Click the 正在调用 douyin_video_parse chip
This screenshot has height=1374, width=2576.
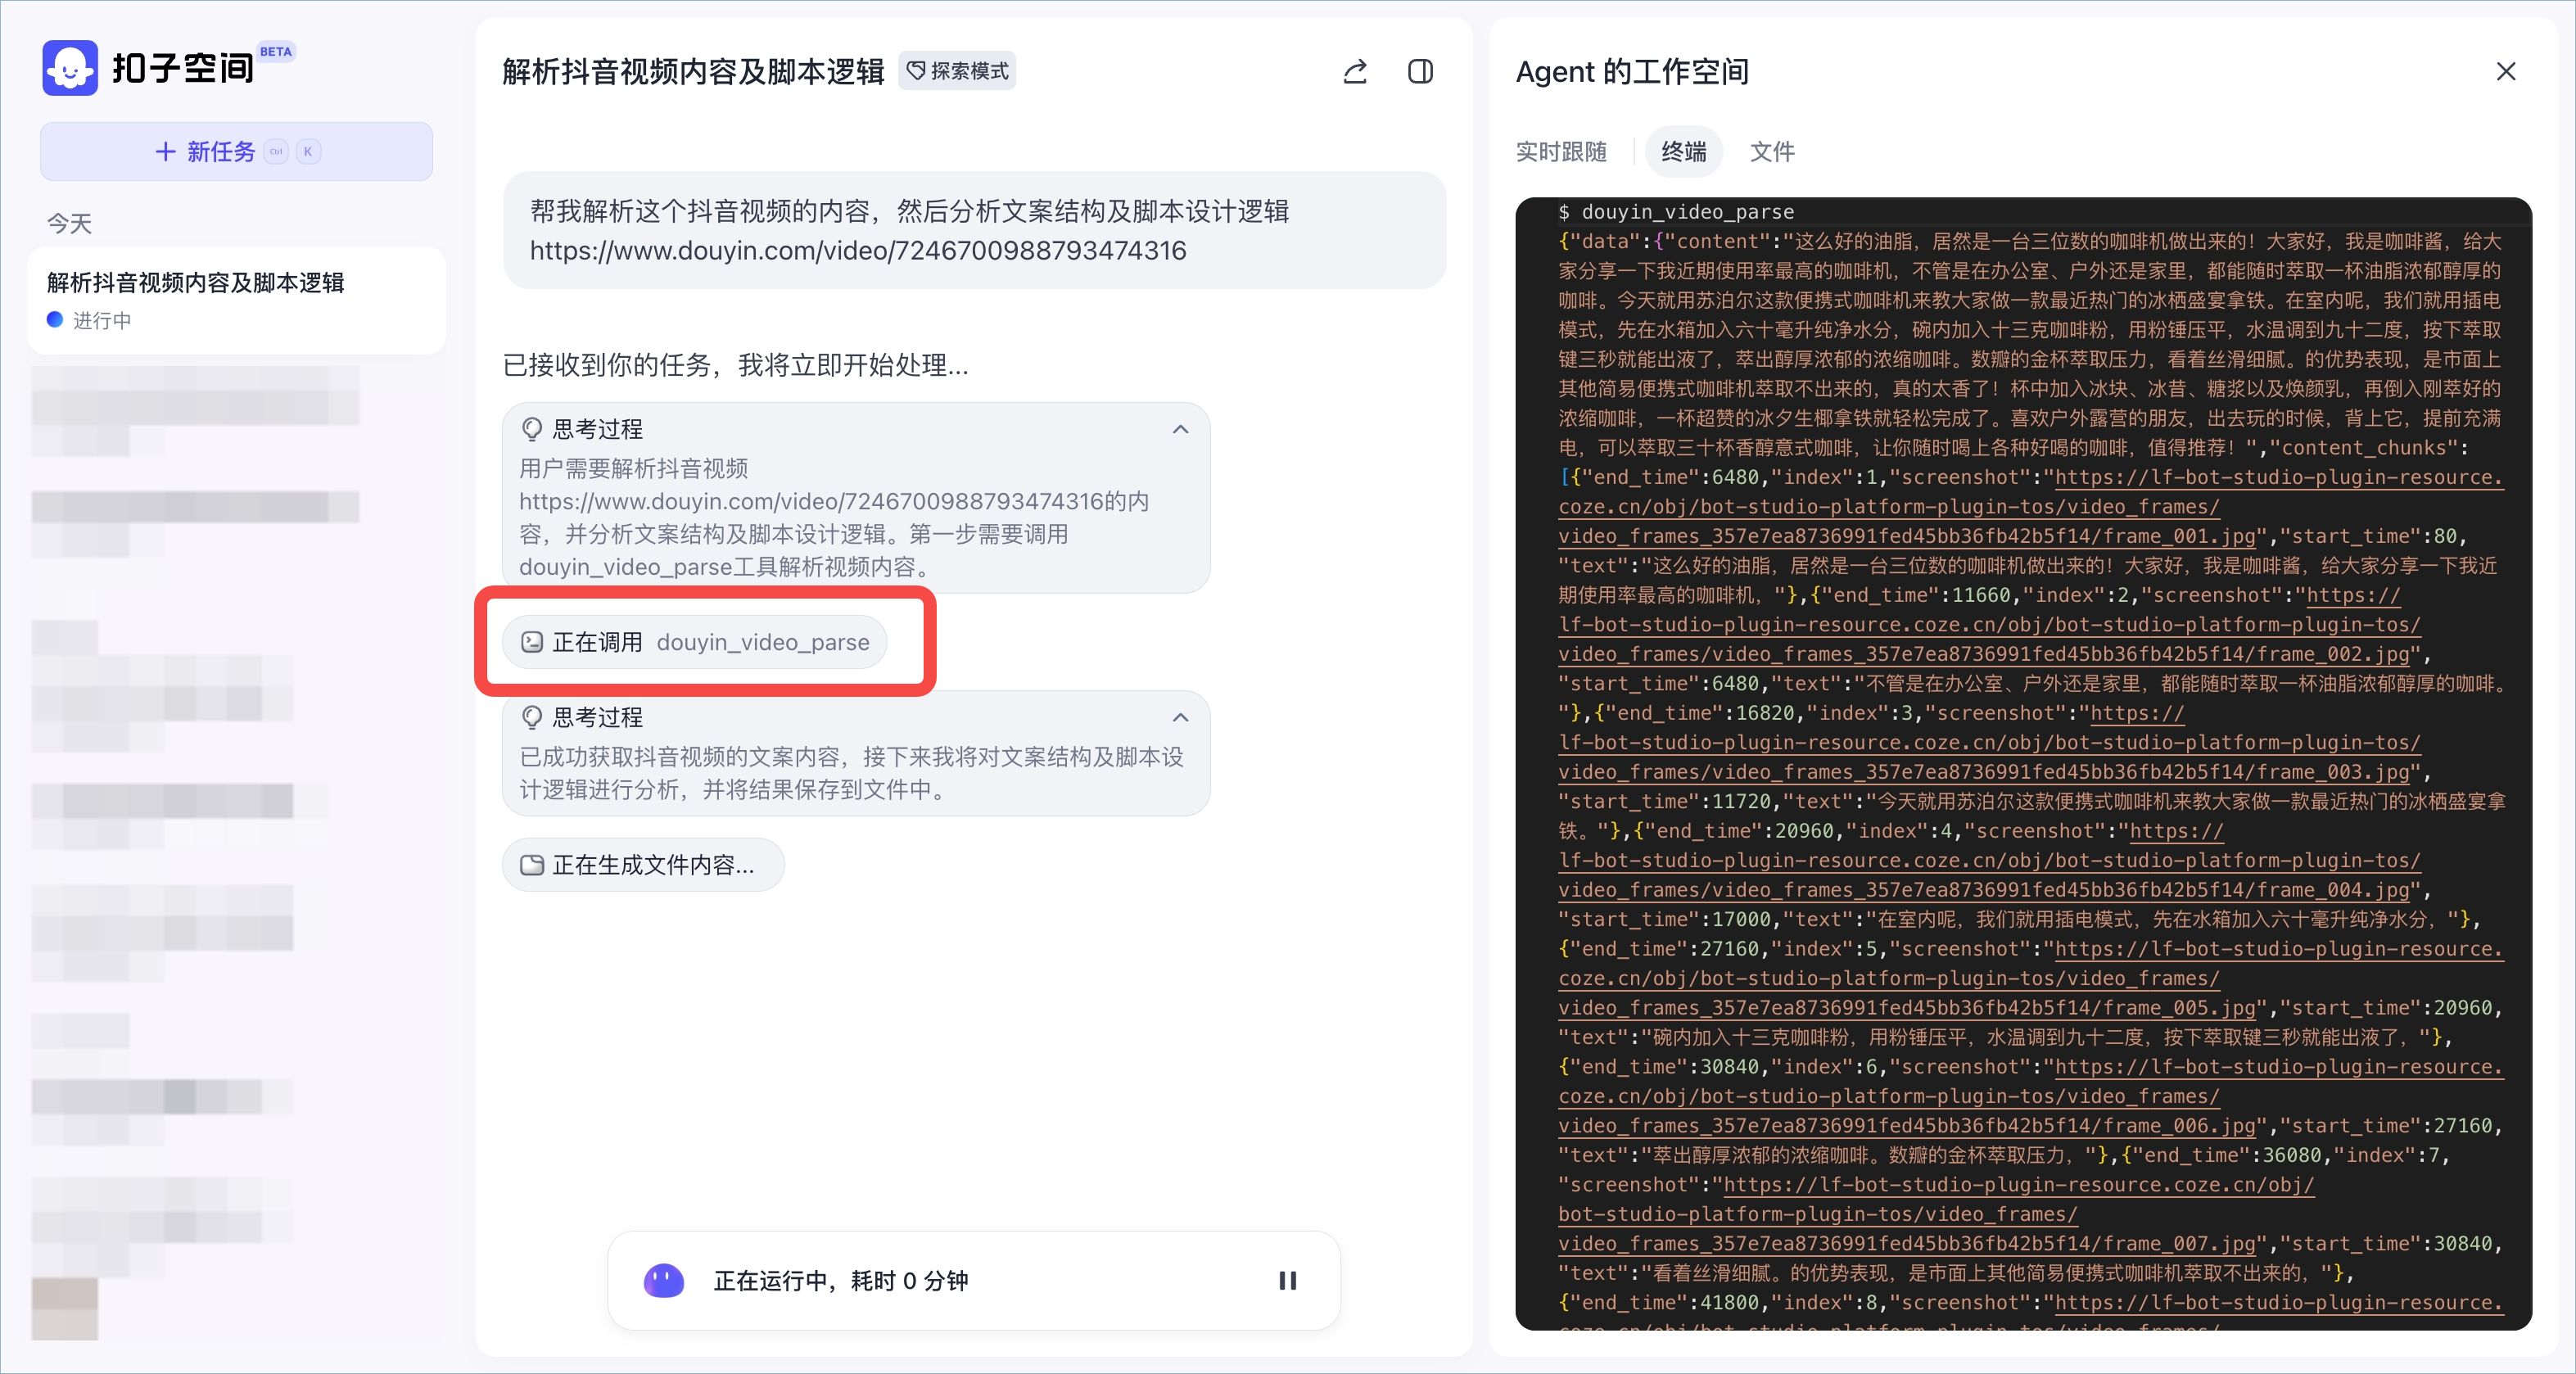695,642
